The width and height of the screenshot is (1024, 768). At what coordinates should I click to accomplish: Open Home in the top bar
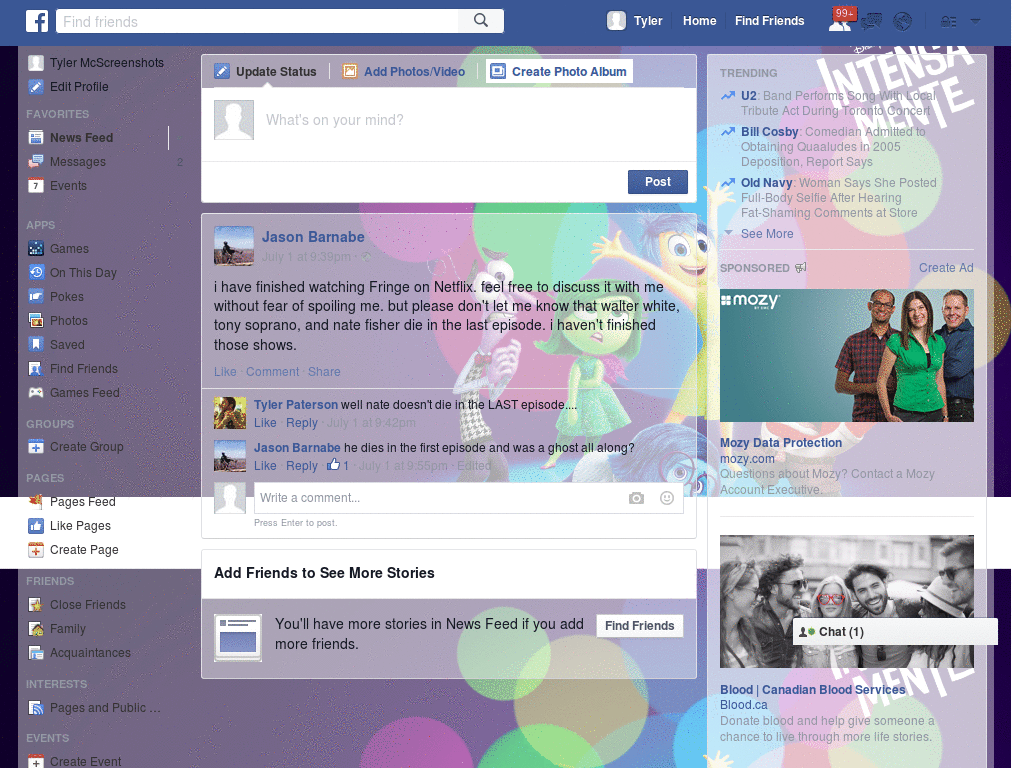(x=699, y=21)
